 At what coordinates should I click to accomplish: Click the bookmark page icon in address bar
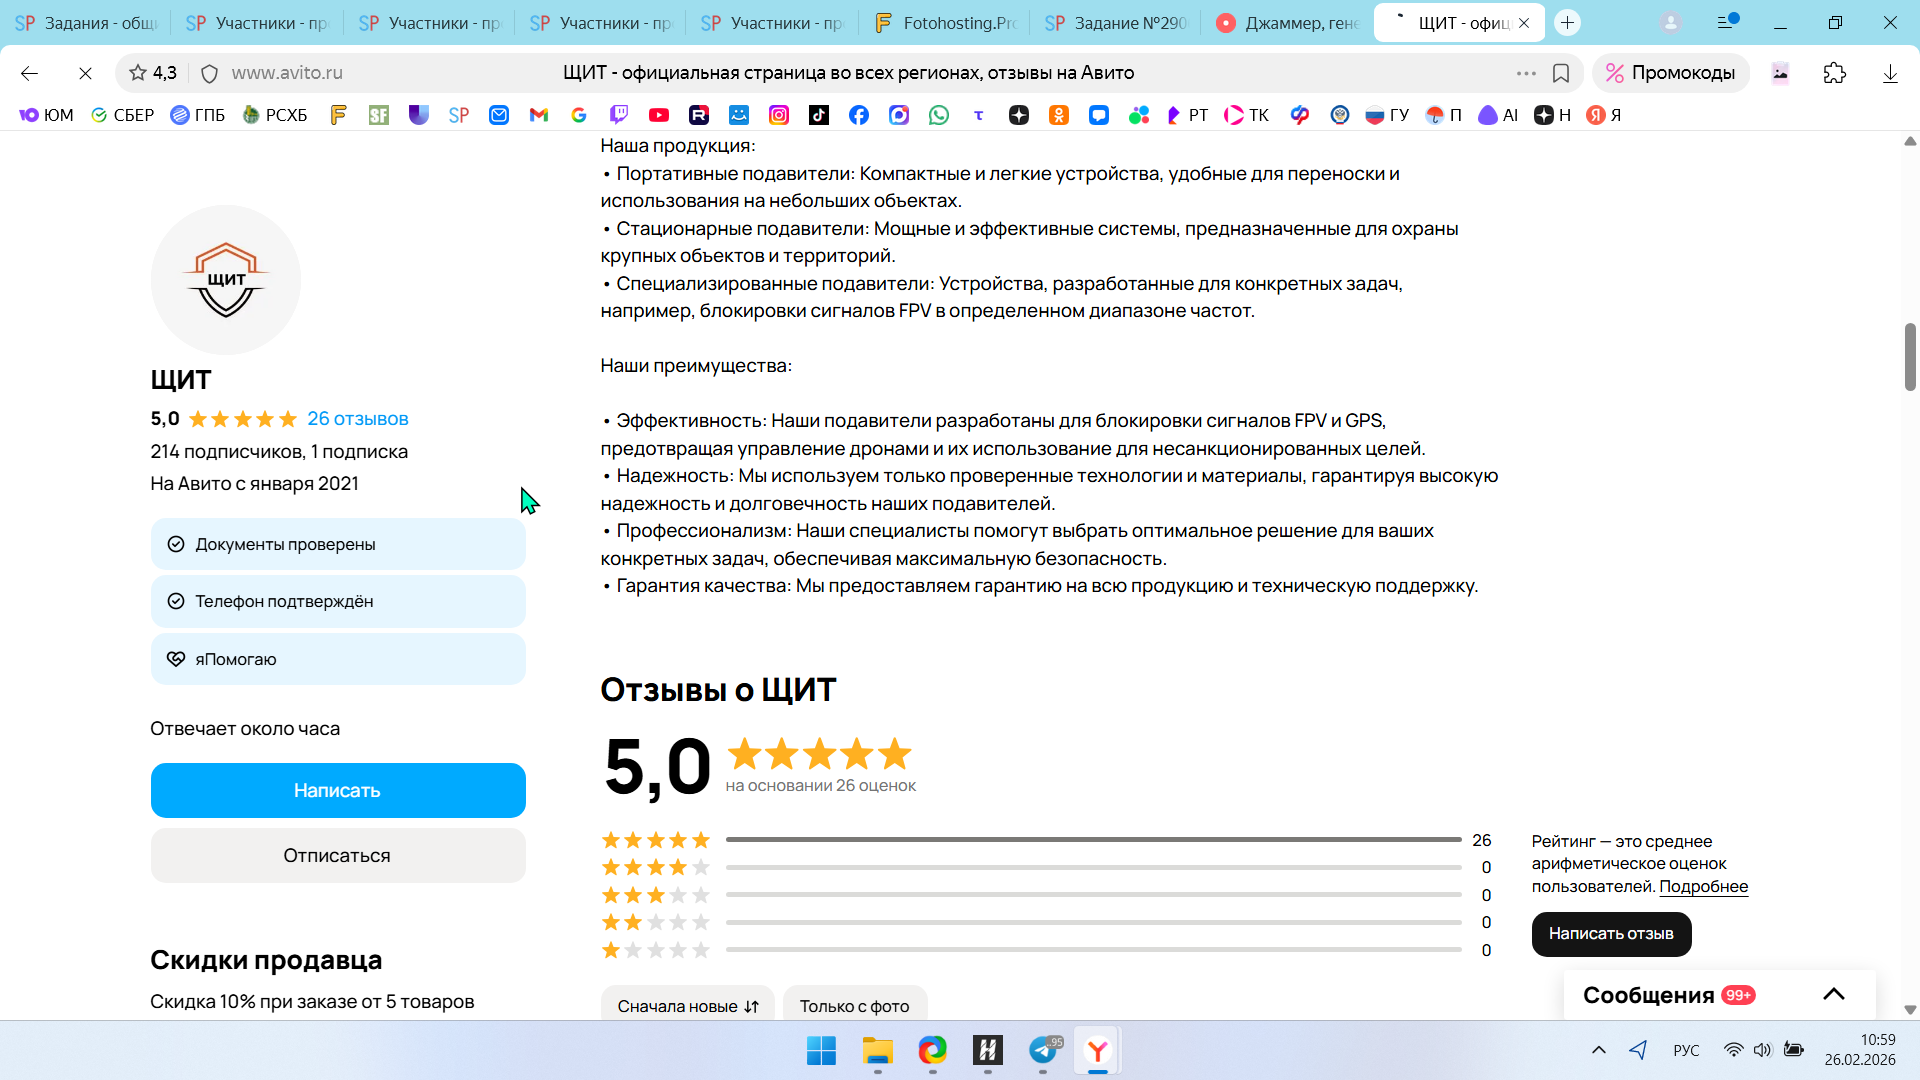click(1560, 73)
